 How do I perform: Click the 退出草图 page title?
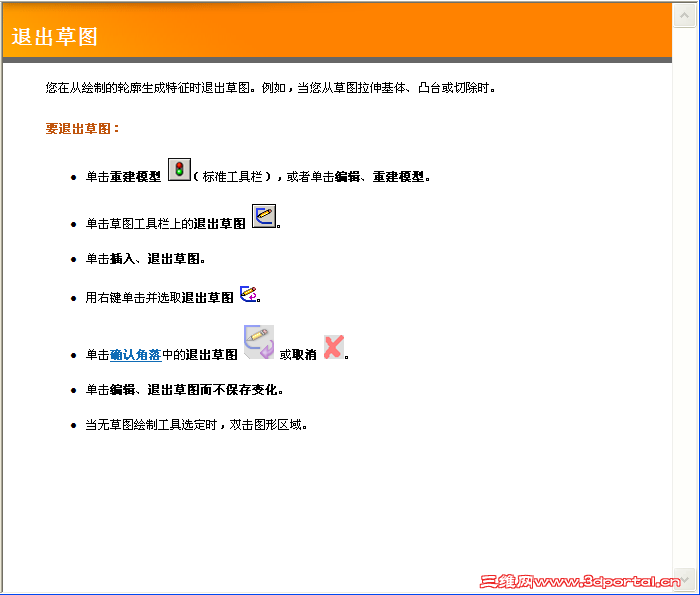[x=54, y=37]
